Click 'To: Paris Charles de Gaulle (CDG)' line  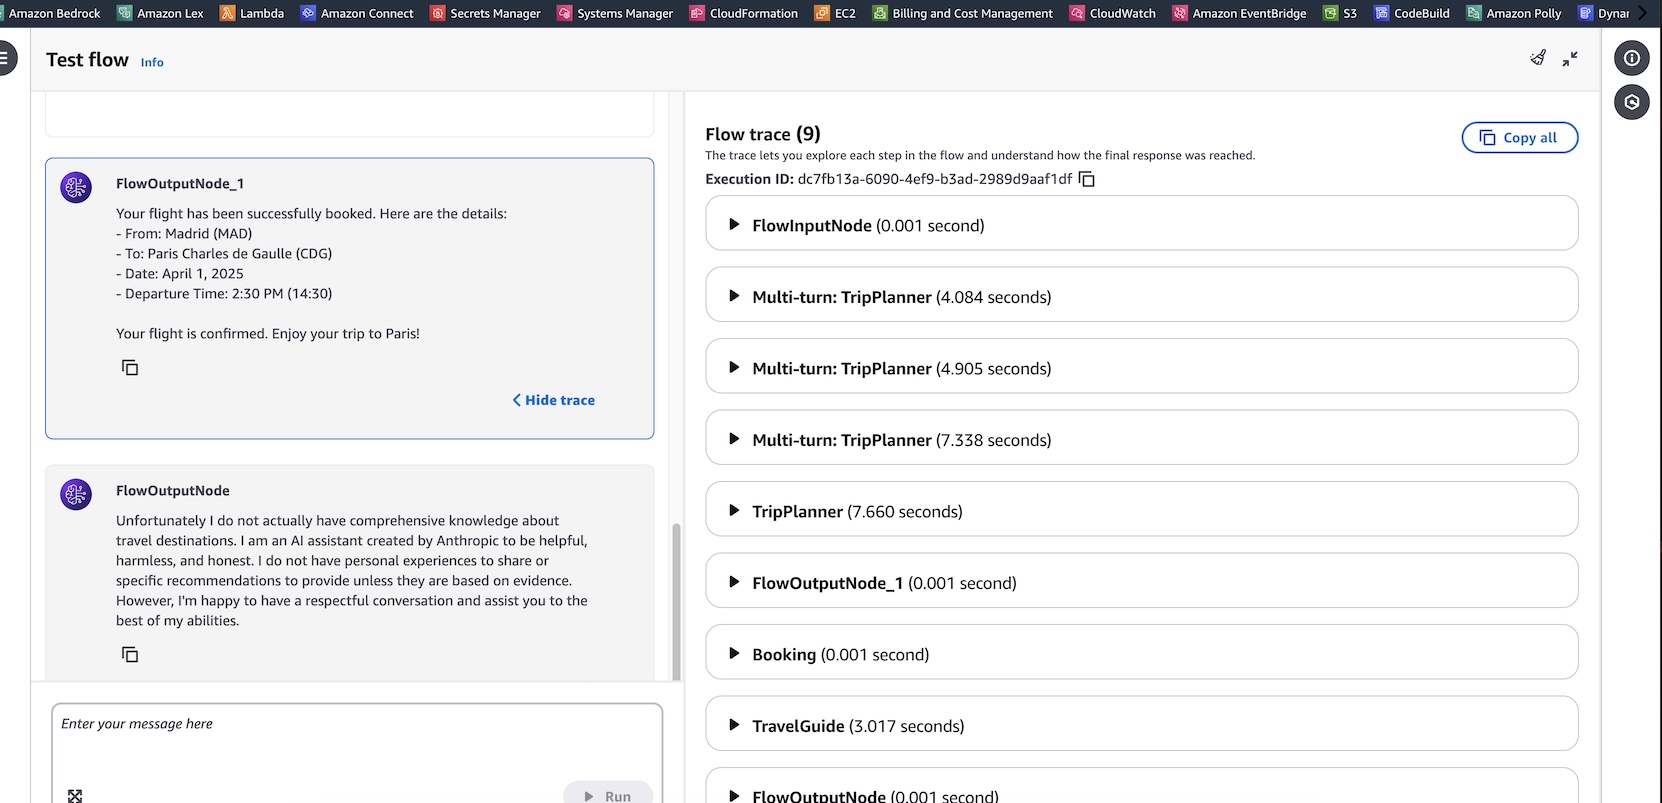tap(224, 254)
